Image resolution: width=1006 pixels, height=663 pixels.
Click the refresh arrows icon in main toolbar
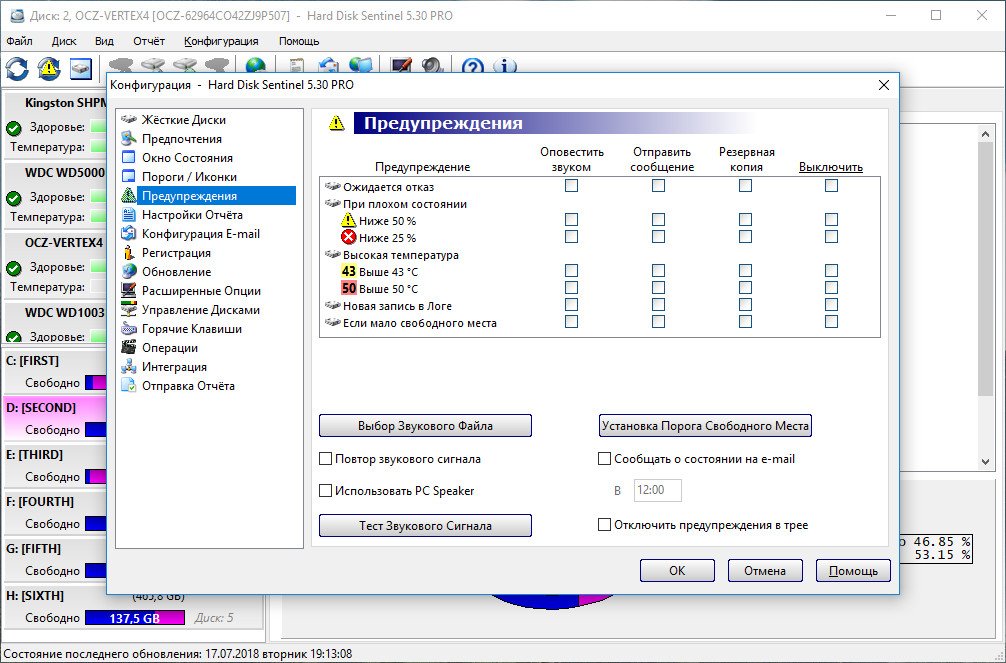[x=17, y=68]
